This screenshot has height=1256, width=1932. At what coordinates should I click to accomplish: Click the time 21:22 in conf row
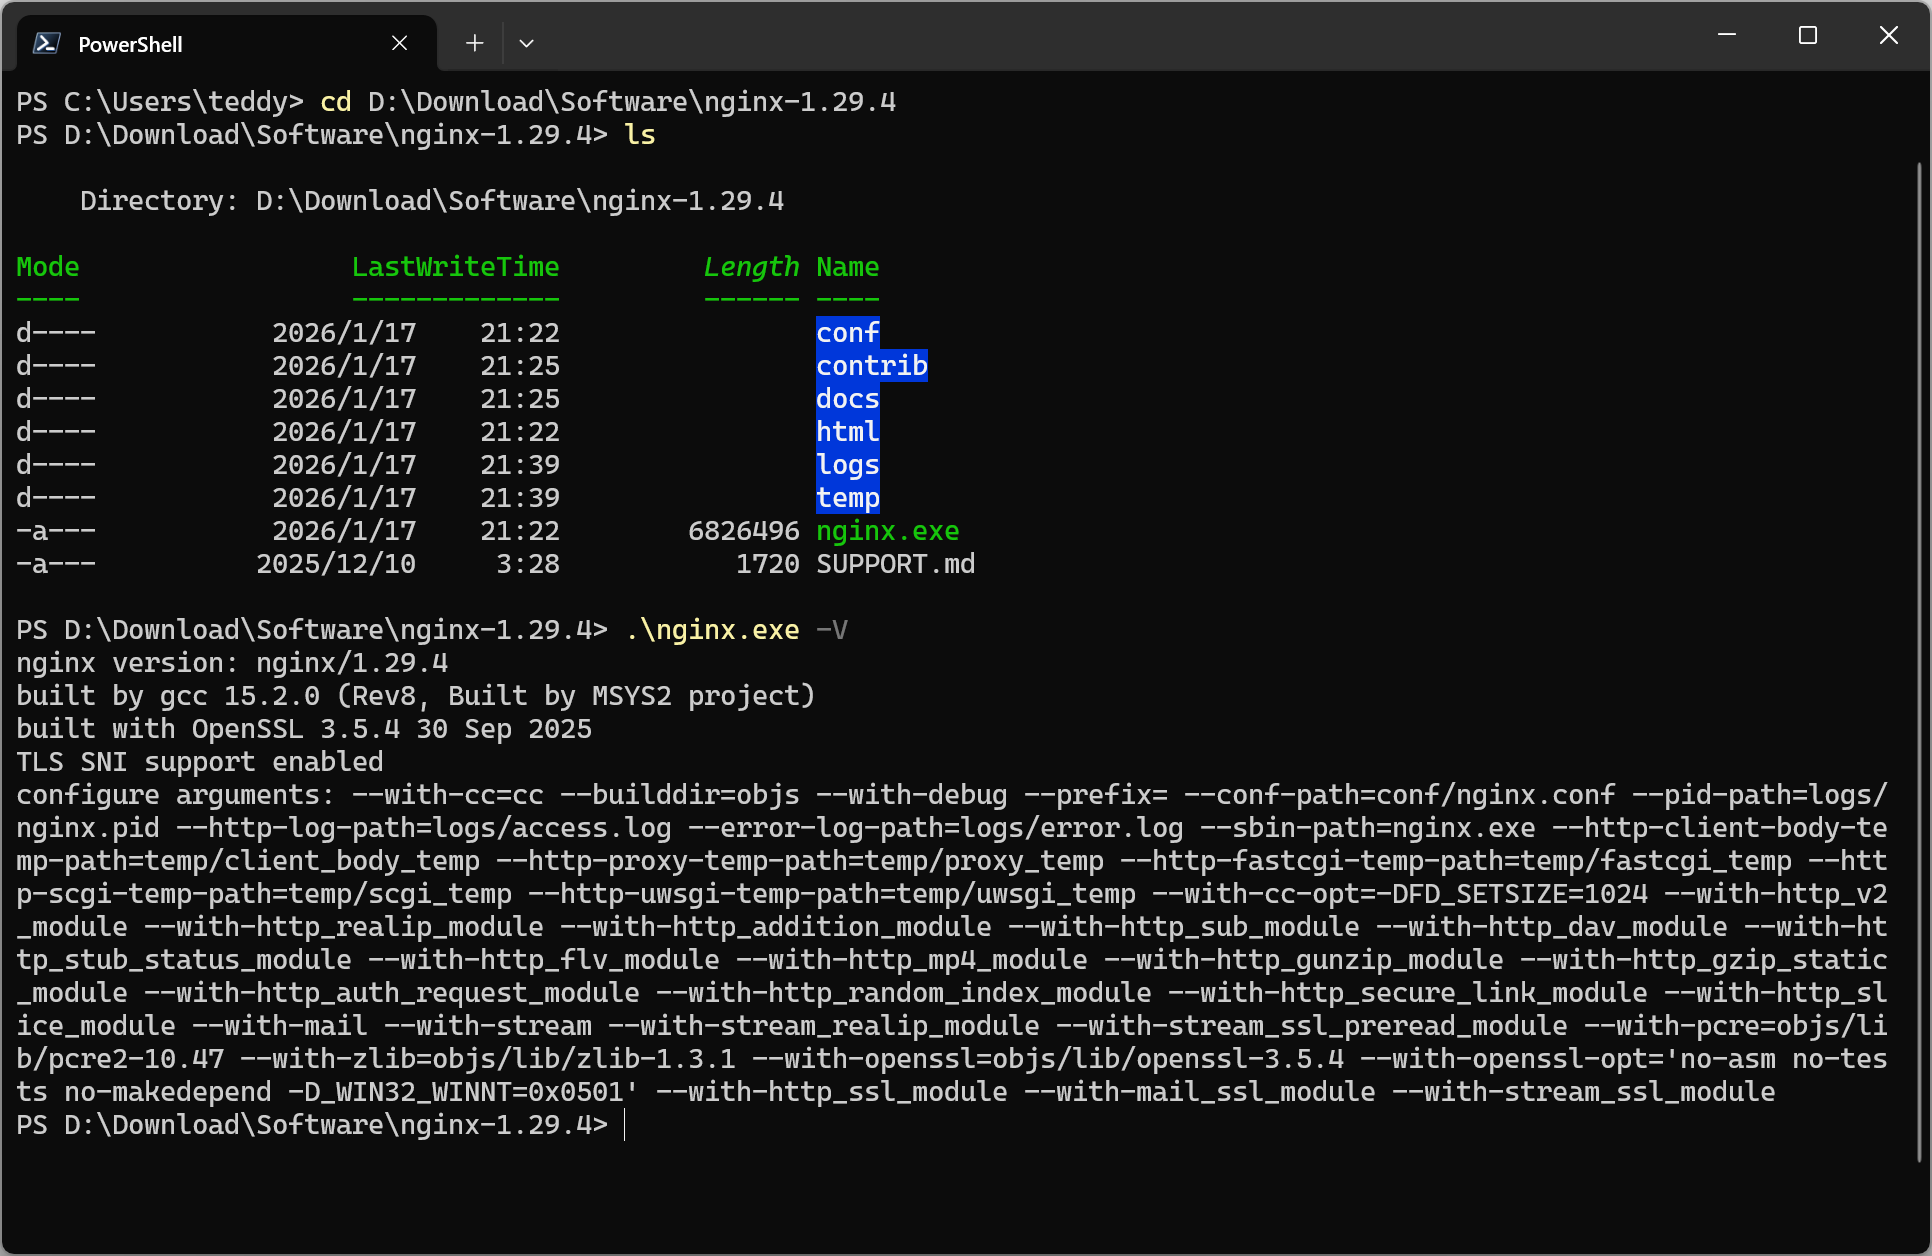tap(520, 333)
